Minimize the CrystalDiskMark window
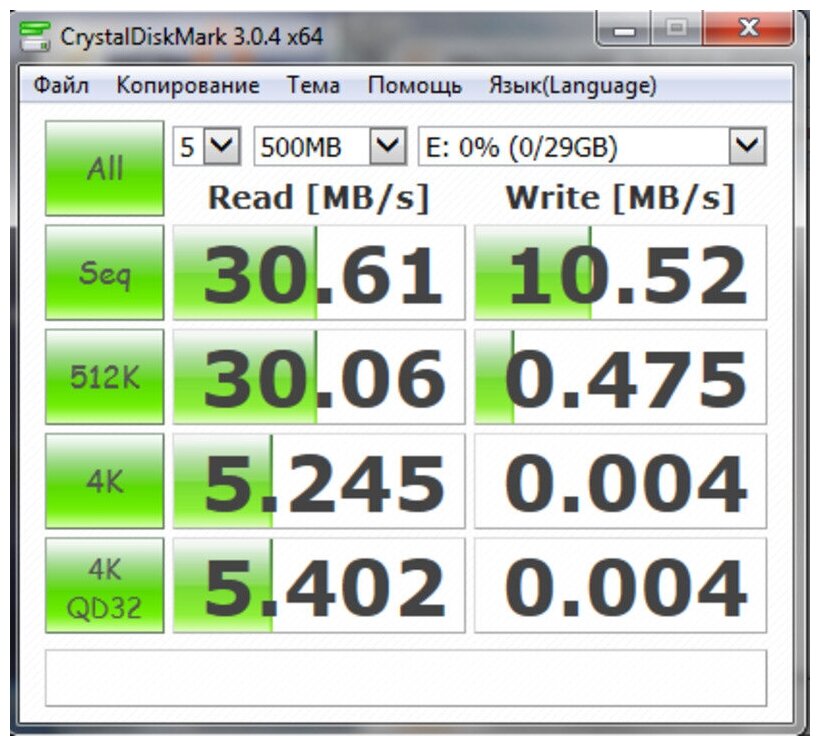Image resolution: width=820 pixels, height=746 pixels. (x=624, y=30)
